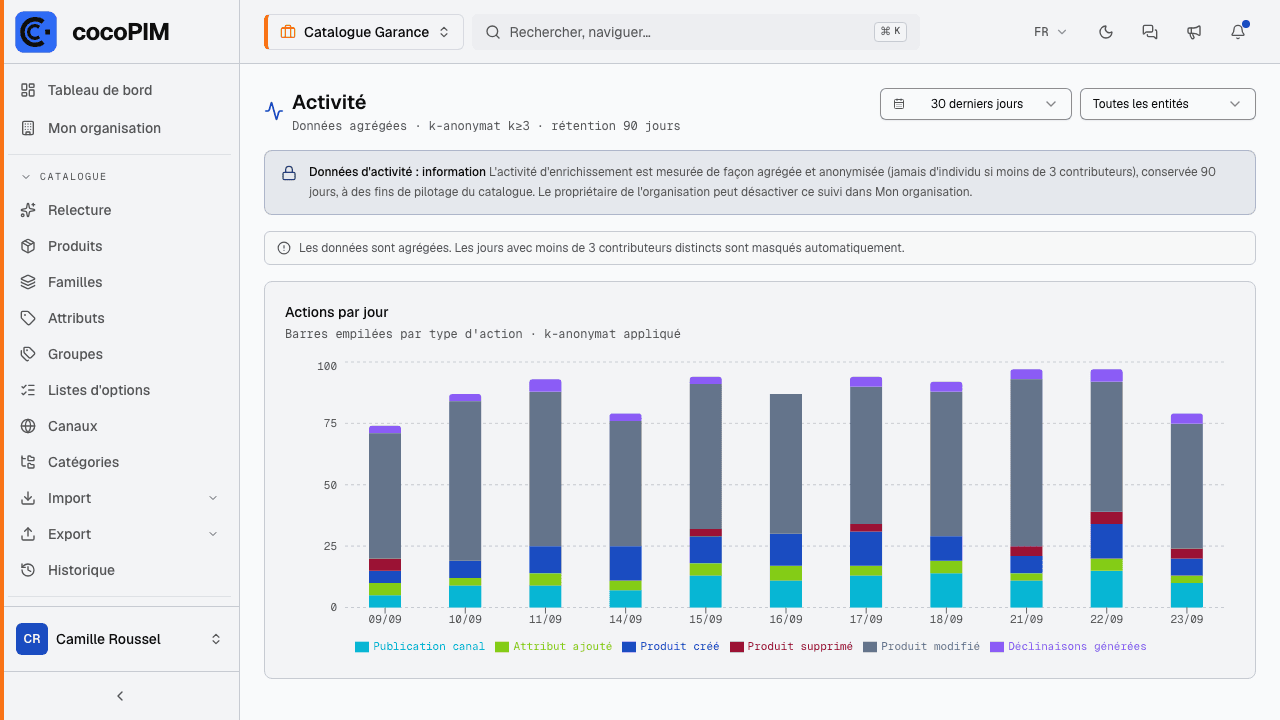Open the Historique section

[x=120, y=570]
